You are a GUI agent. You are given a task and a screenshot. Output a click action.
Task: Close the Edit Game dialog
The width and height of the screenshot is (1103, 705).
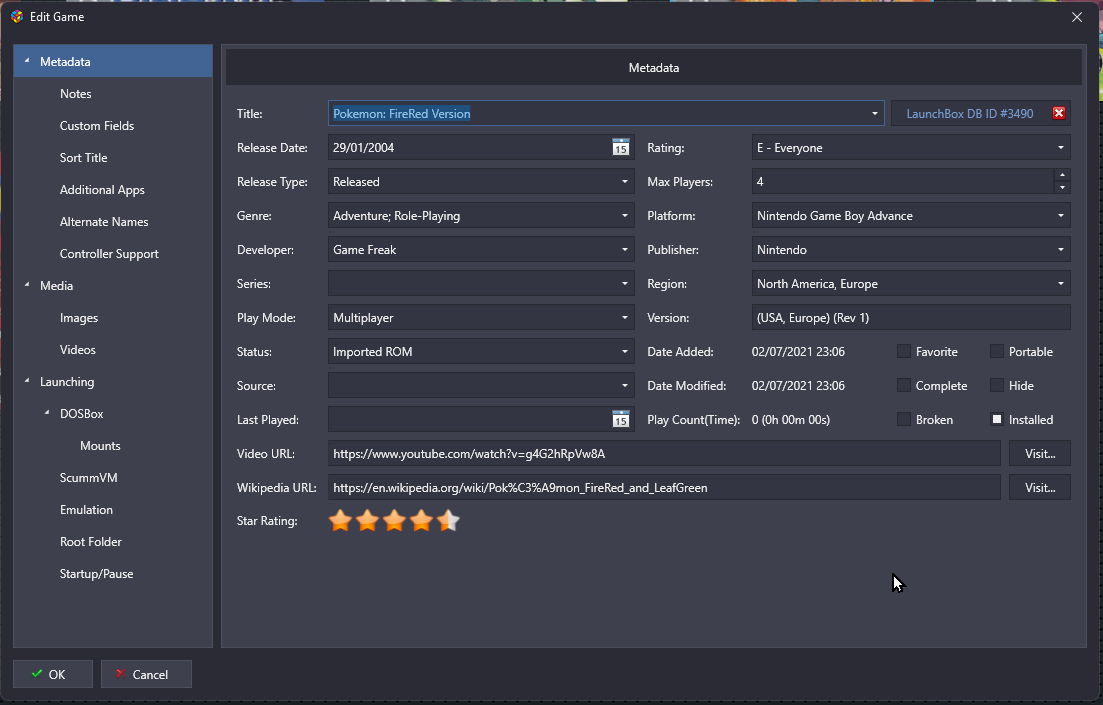tap(1076, 17)
